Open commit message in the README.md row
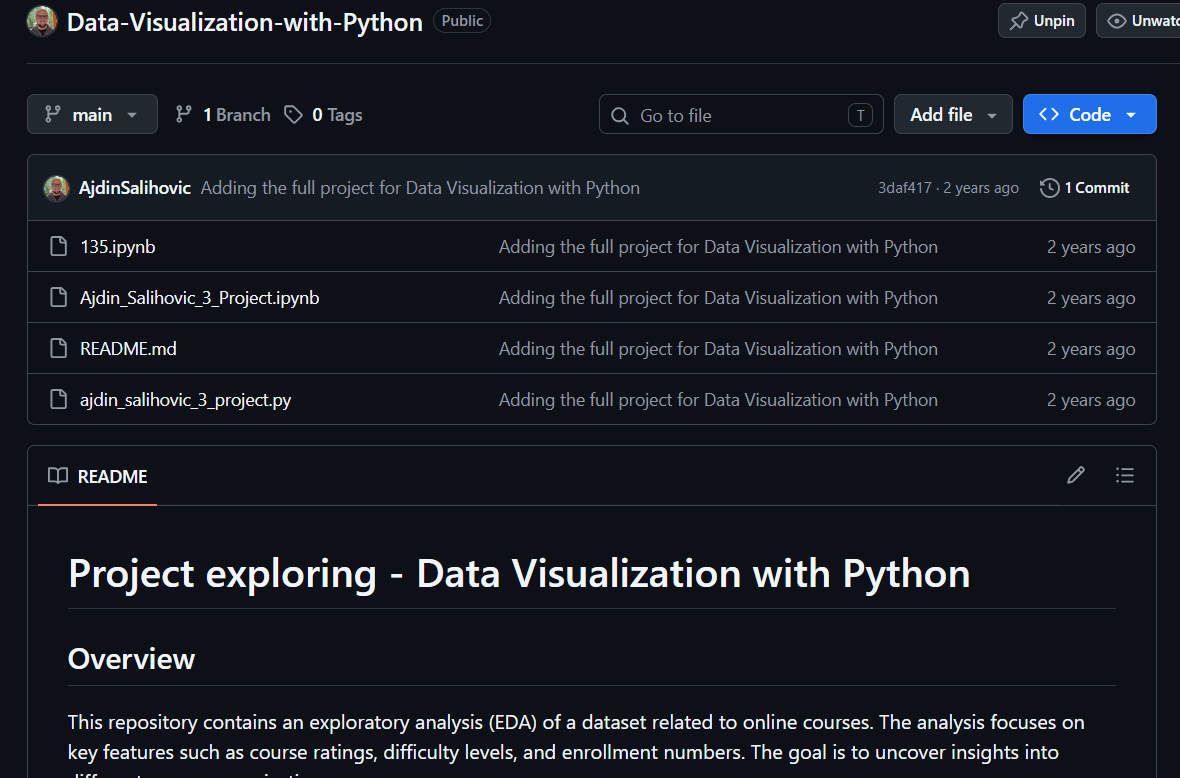Screen dimensions: 1180x778 click(718, 349)
